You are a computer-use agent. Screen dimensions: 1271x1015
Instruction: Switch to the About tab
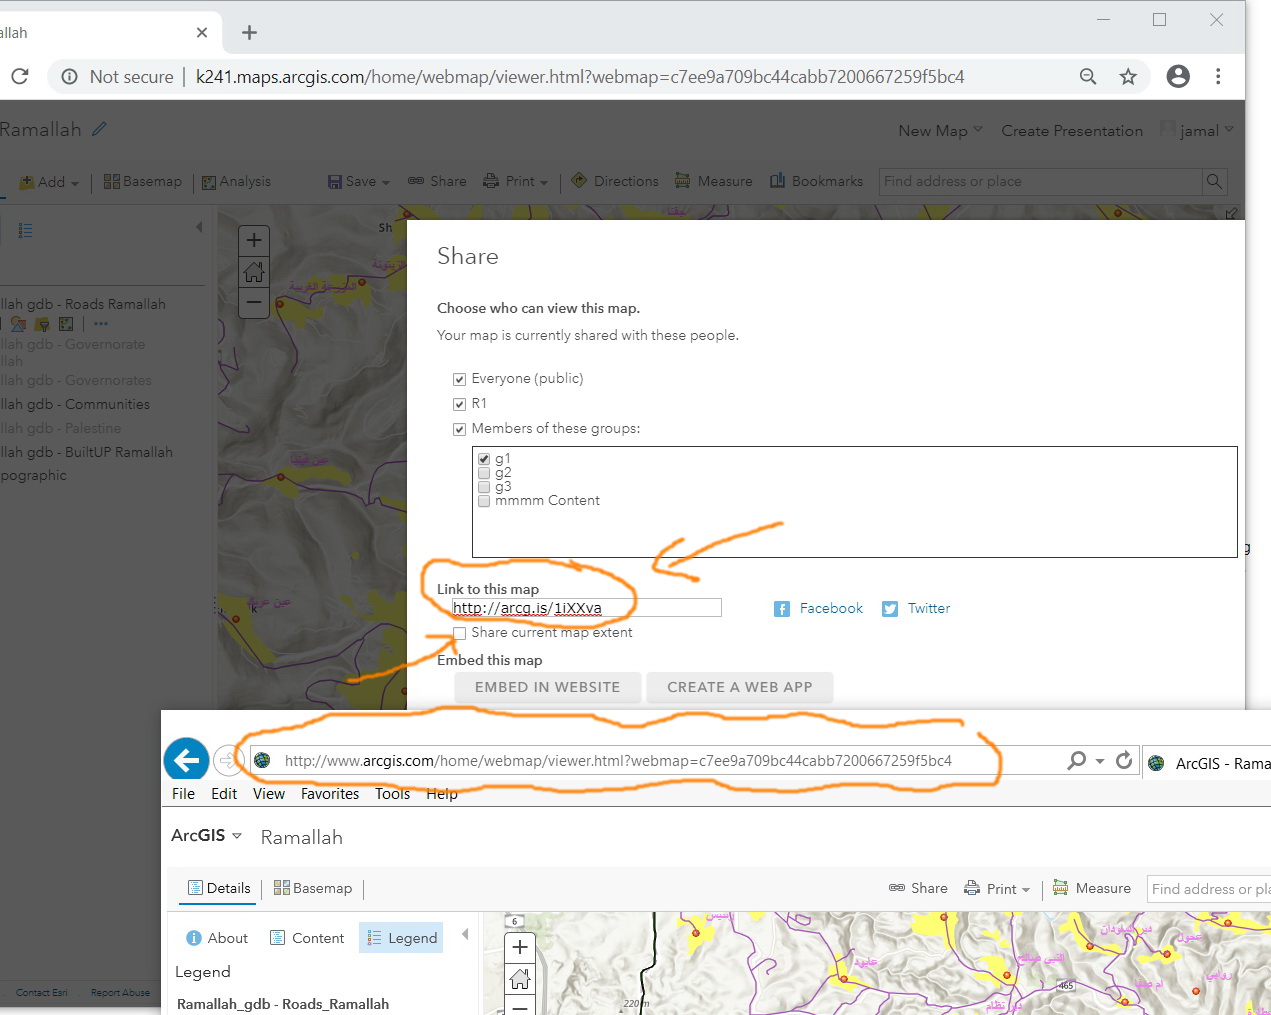pyautogui.click(x=217, y=938)
